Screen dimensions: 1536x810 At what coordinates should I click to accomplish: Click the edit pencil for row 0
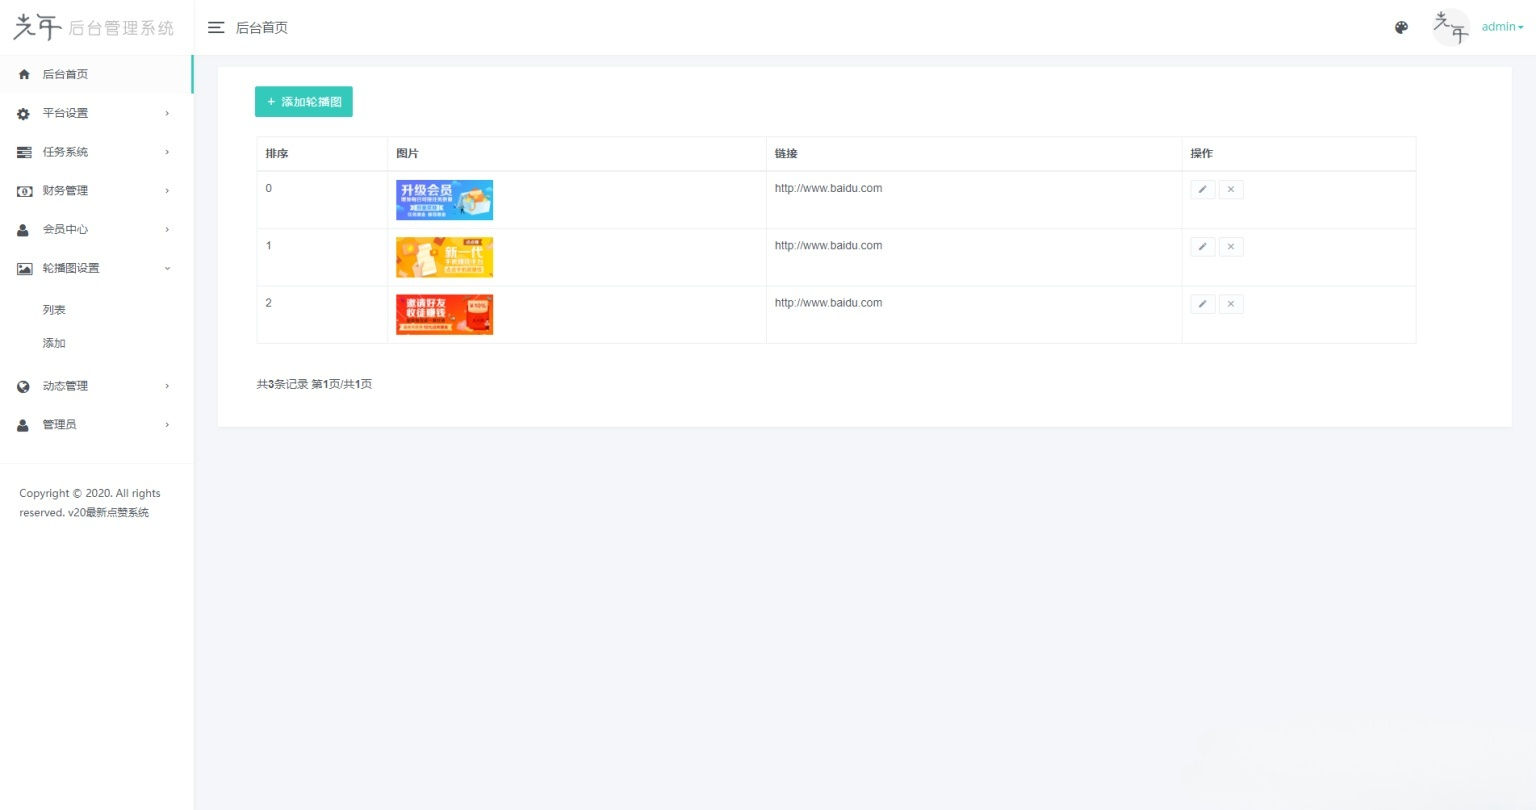tap(1203, 189)
